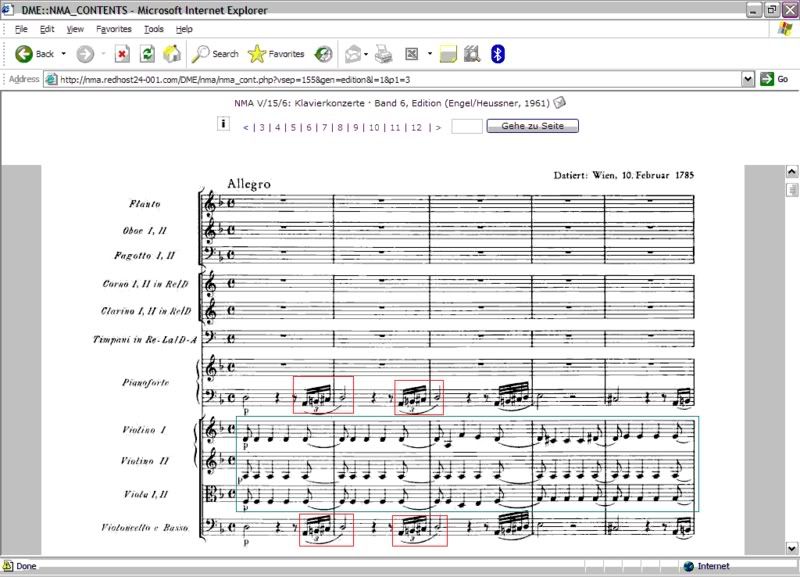Click the NMA V/15/6 Klavierkonzerte title text
The height and width of the screenshot is (577, 800).
point(392,103)
